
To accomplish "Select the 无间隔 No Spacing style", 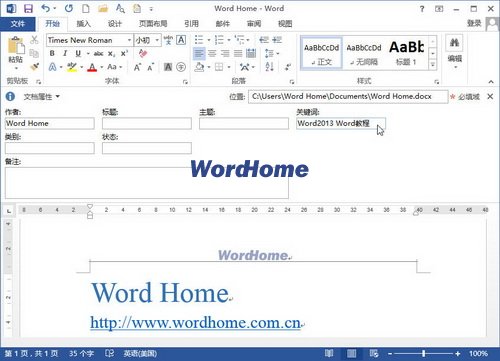I will tap(364, 54).
